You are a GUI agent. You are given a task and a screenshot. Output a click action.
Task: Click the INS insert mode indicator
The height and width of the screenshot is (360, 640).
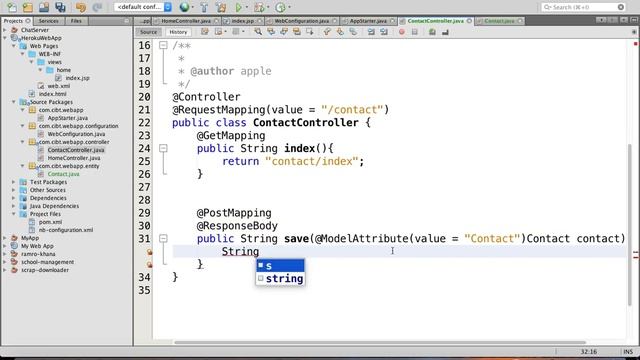pos(628,351)
